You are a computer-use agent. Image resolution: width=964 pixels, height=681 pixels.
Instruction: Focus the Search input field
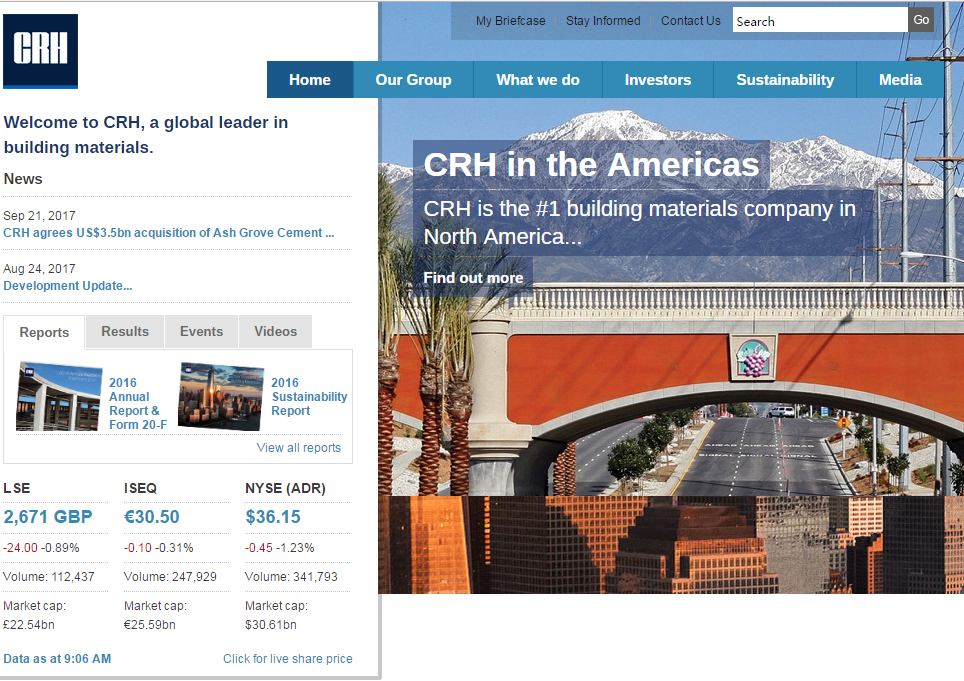click(820, 20)
